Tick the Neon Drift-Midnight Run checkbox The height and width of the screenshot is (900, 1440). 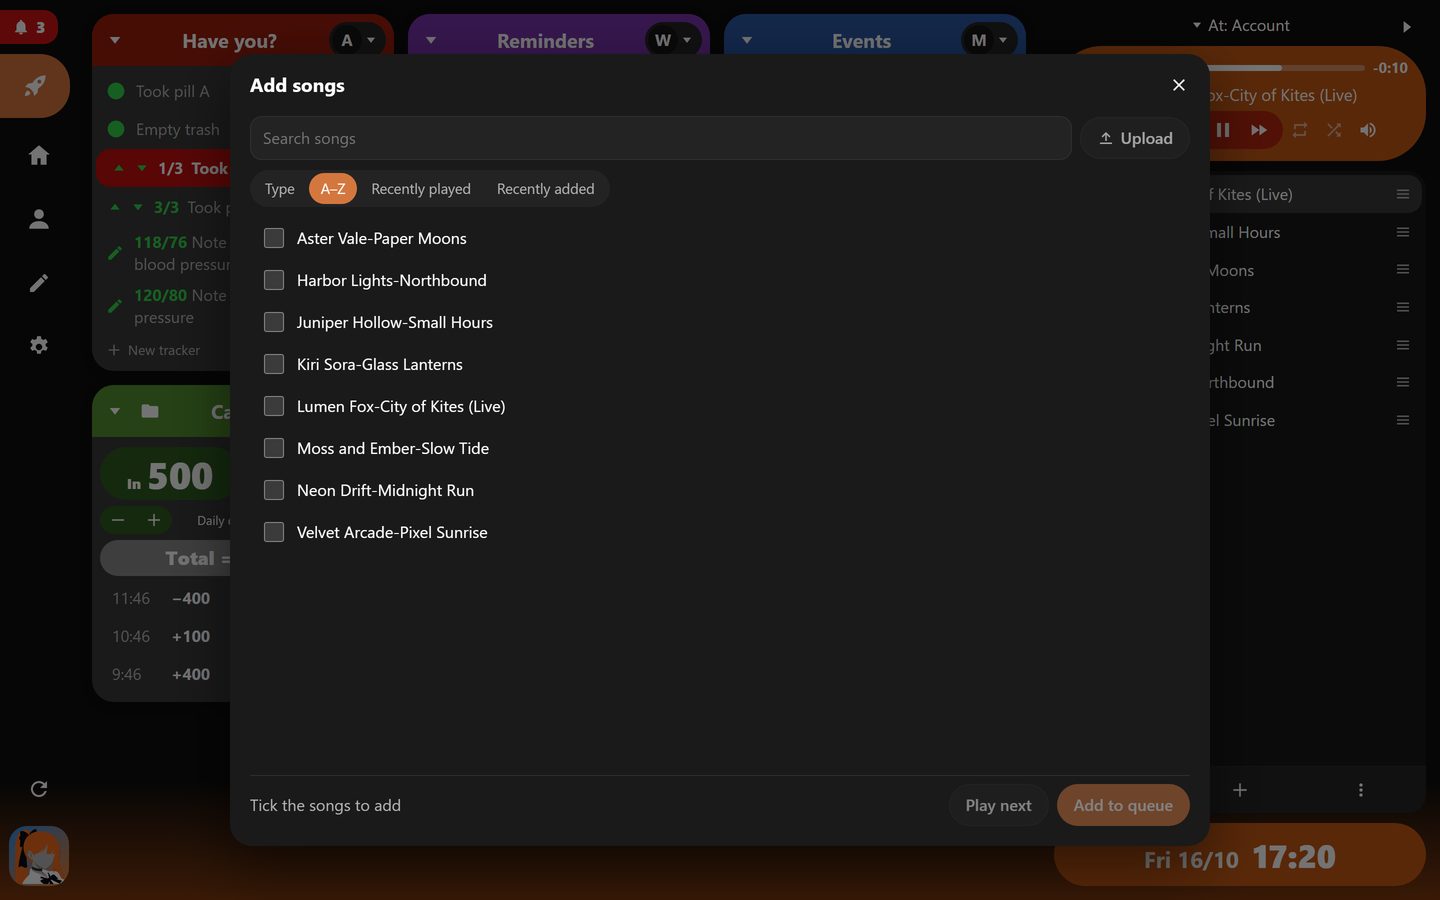click(274, 490)
